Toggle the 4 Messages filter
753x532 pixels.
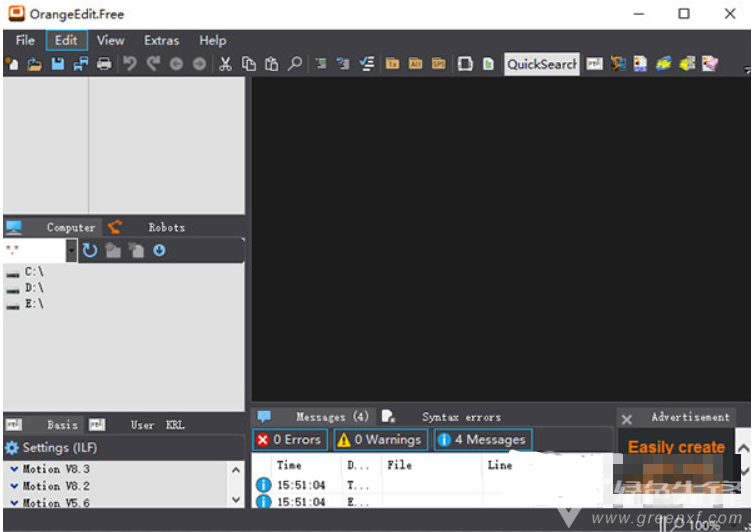coord(483,439)
